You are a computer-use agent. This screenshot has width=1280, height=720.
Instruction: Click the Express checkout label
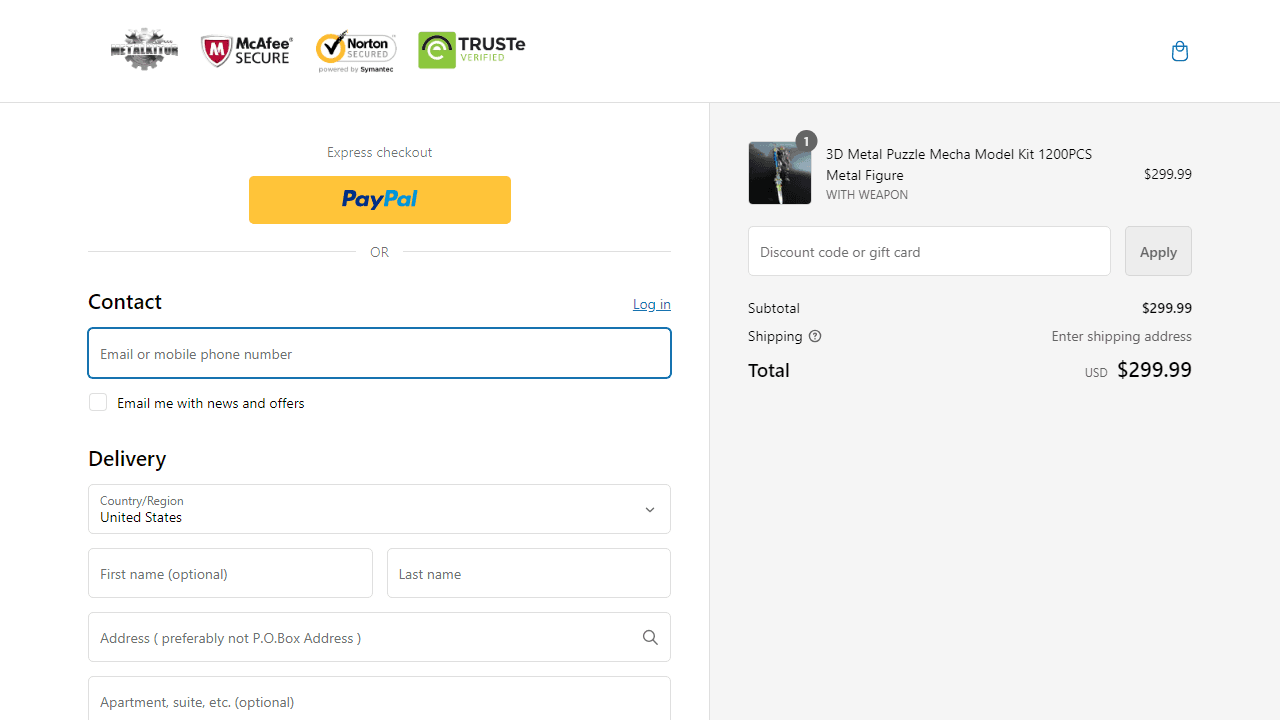click(x=380, y=152)
